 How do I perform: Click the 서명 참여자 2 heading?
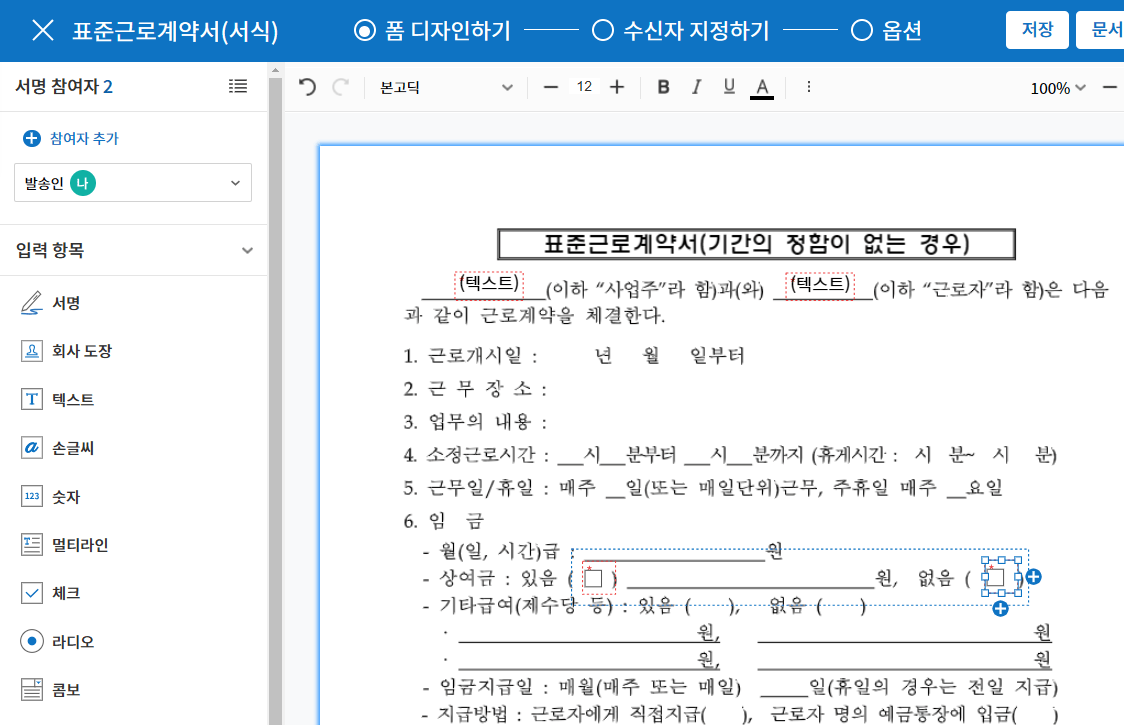click(x=65, y=87)
